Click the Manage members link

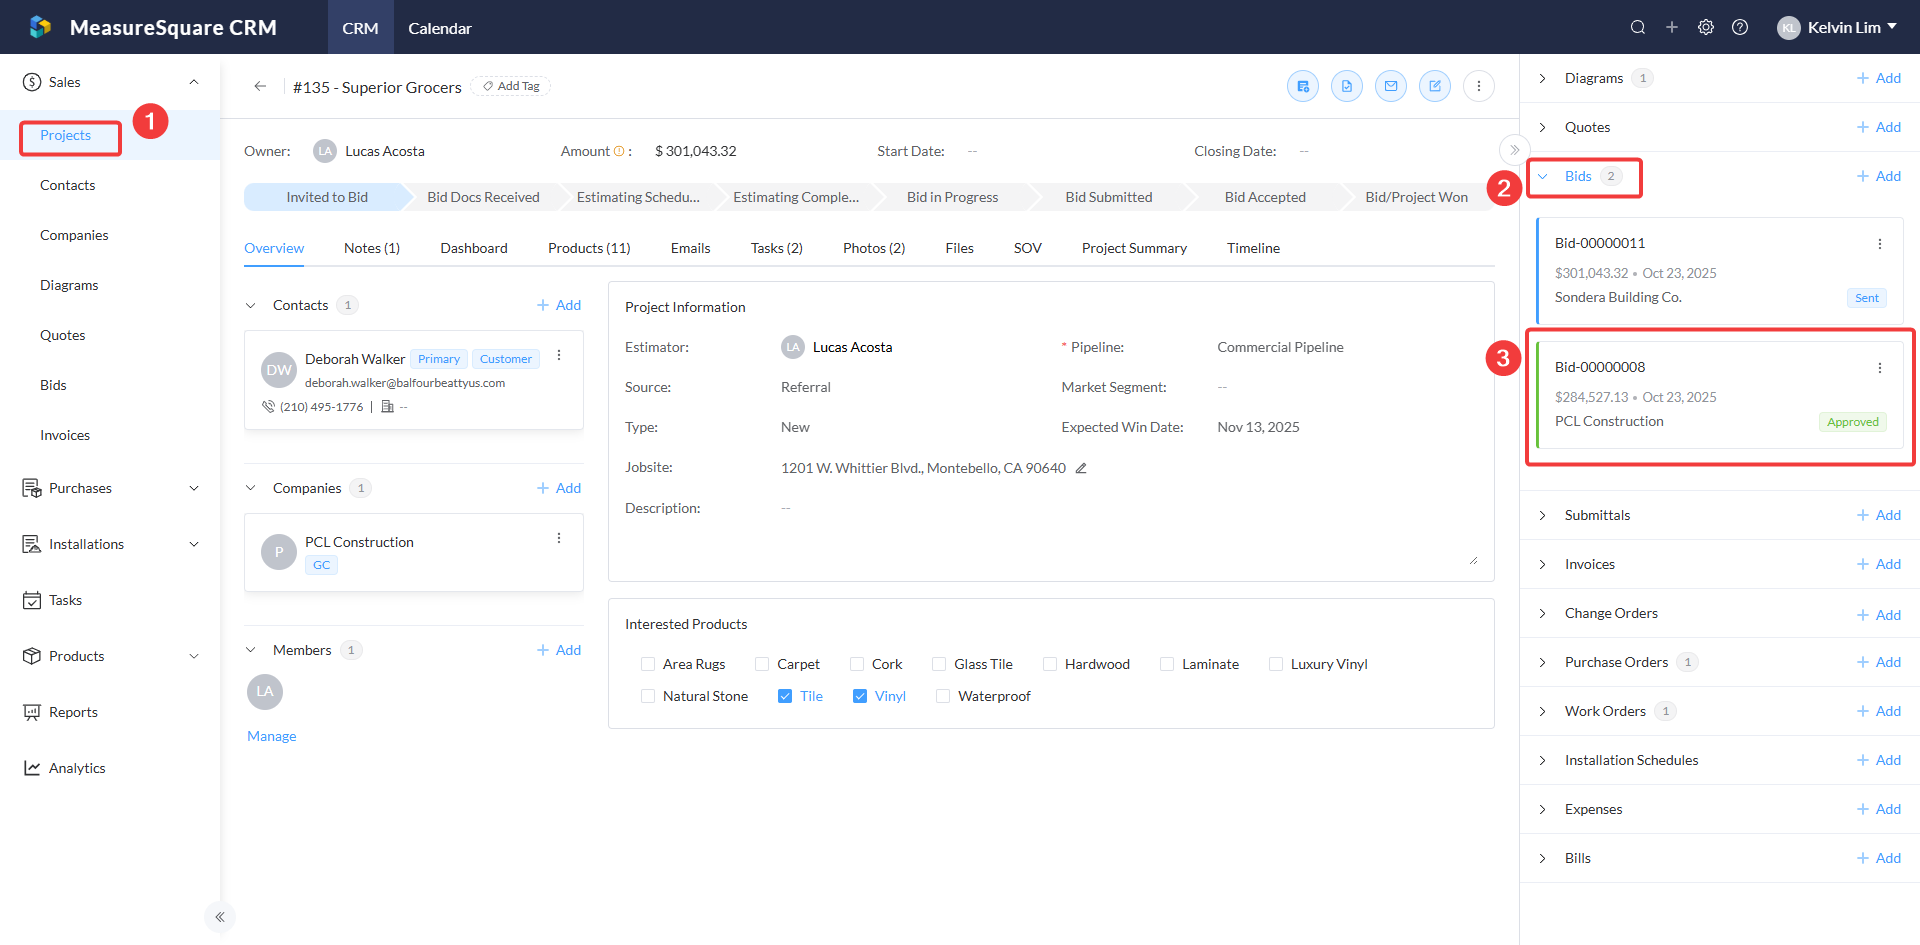pos(272,736)
